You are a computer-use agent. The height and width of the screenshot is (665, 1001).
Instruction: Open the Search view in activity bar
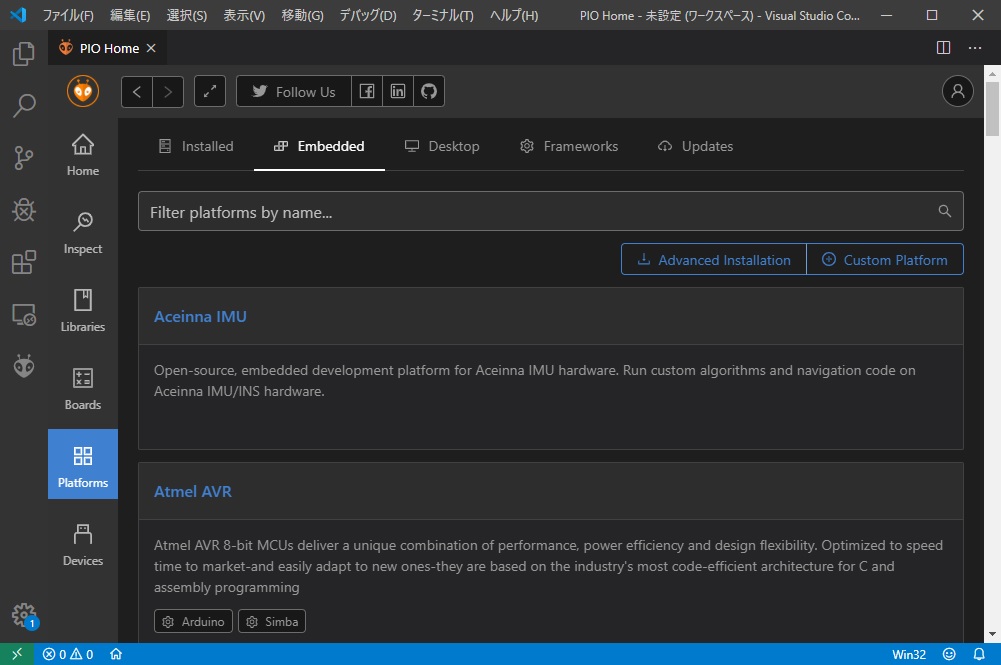(x=24, y=105)
